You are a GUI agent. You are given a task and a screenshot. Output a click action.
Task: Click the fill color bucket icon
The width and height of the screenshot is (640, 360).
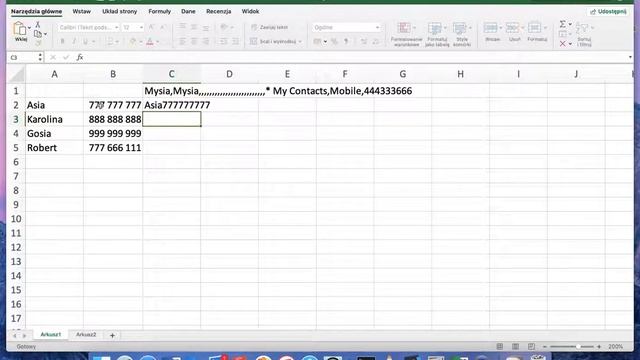point(133,42)
